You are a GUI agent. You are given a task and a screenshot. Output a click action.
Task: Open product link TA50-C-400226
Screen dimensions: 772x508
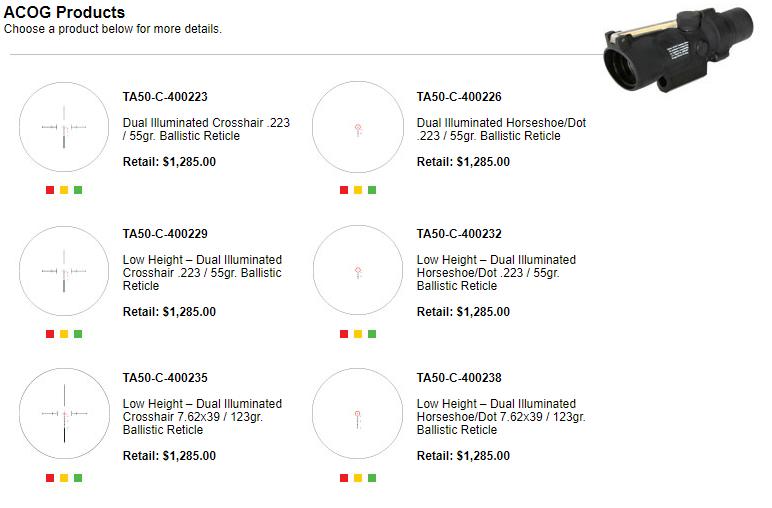tap(459, 97)
